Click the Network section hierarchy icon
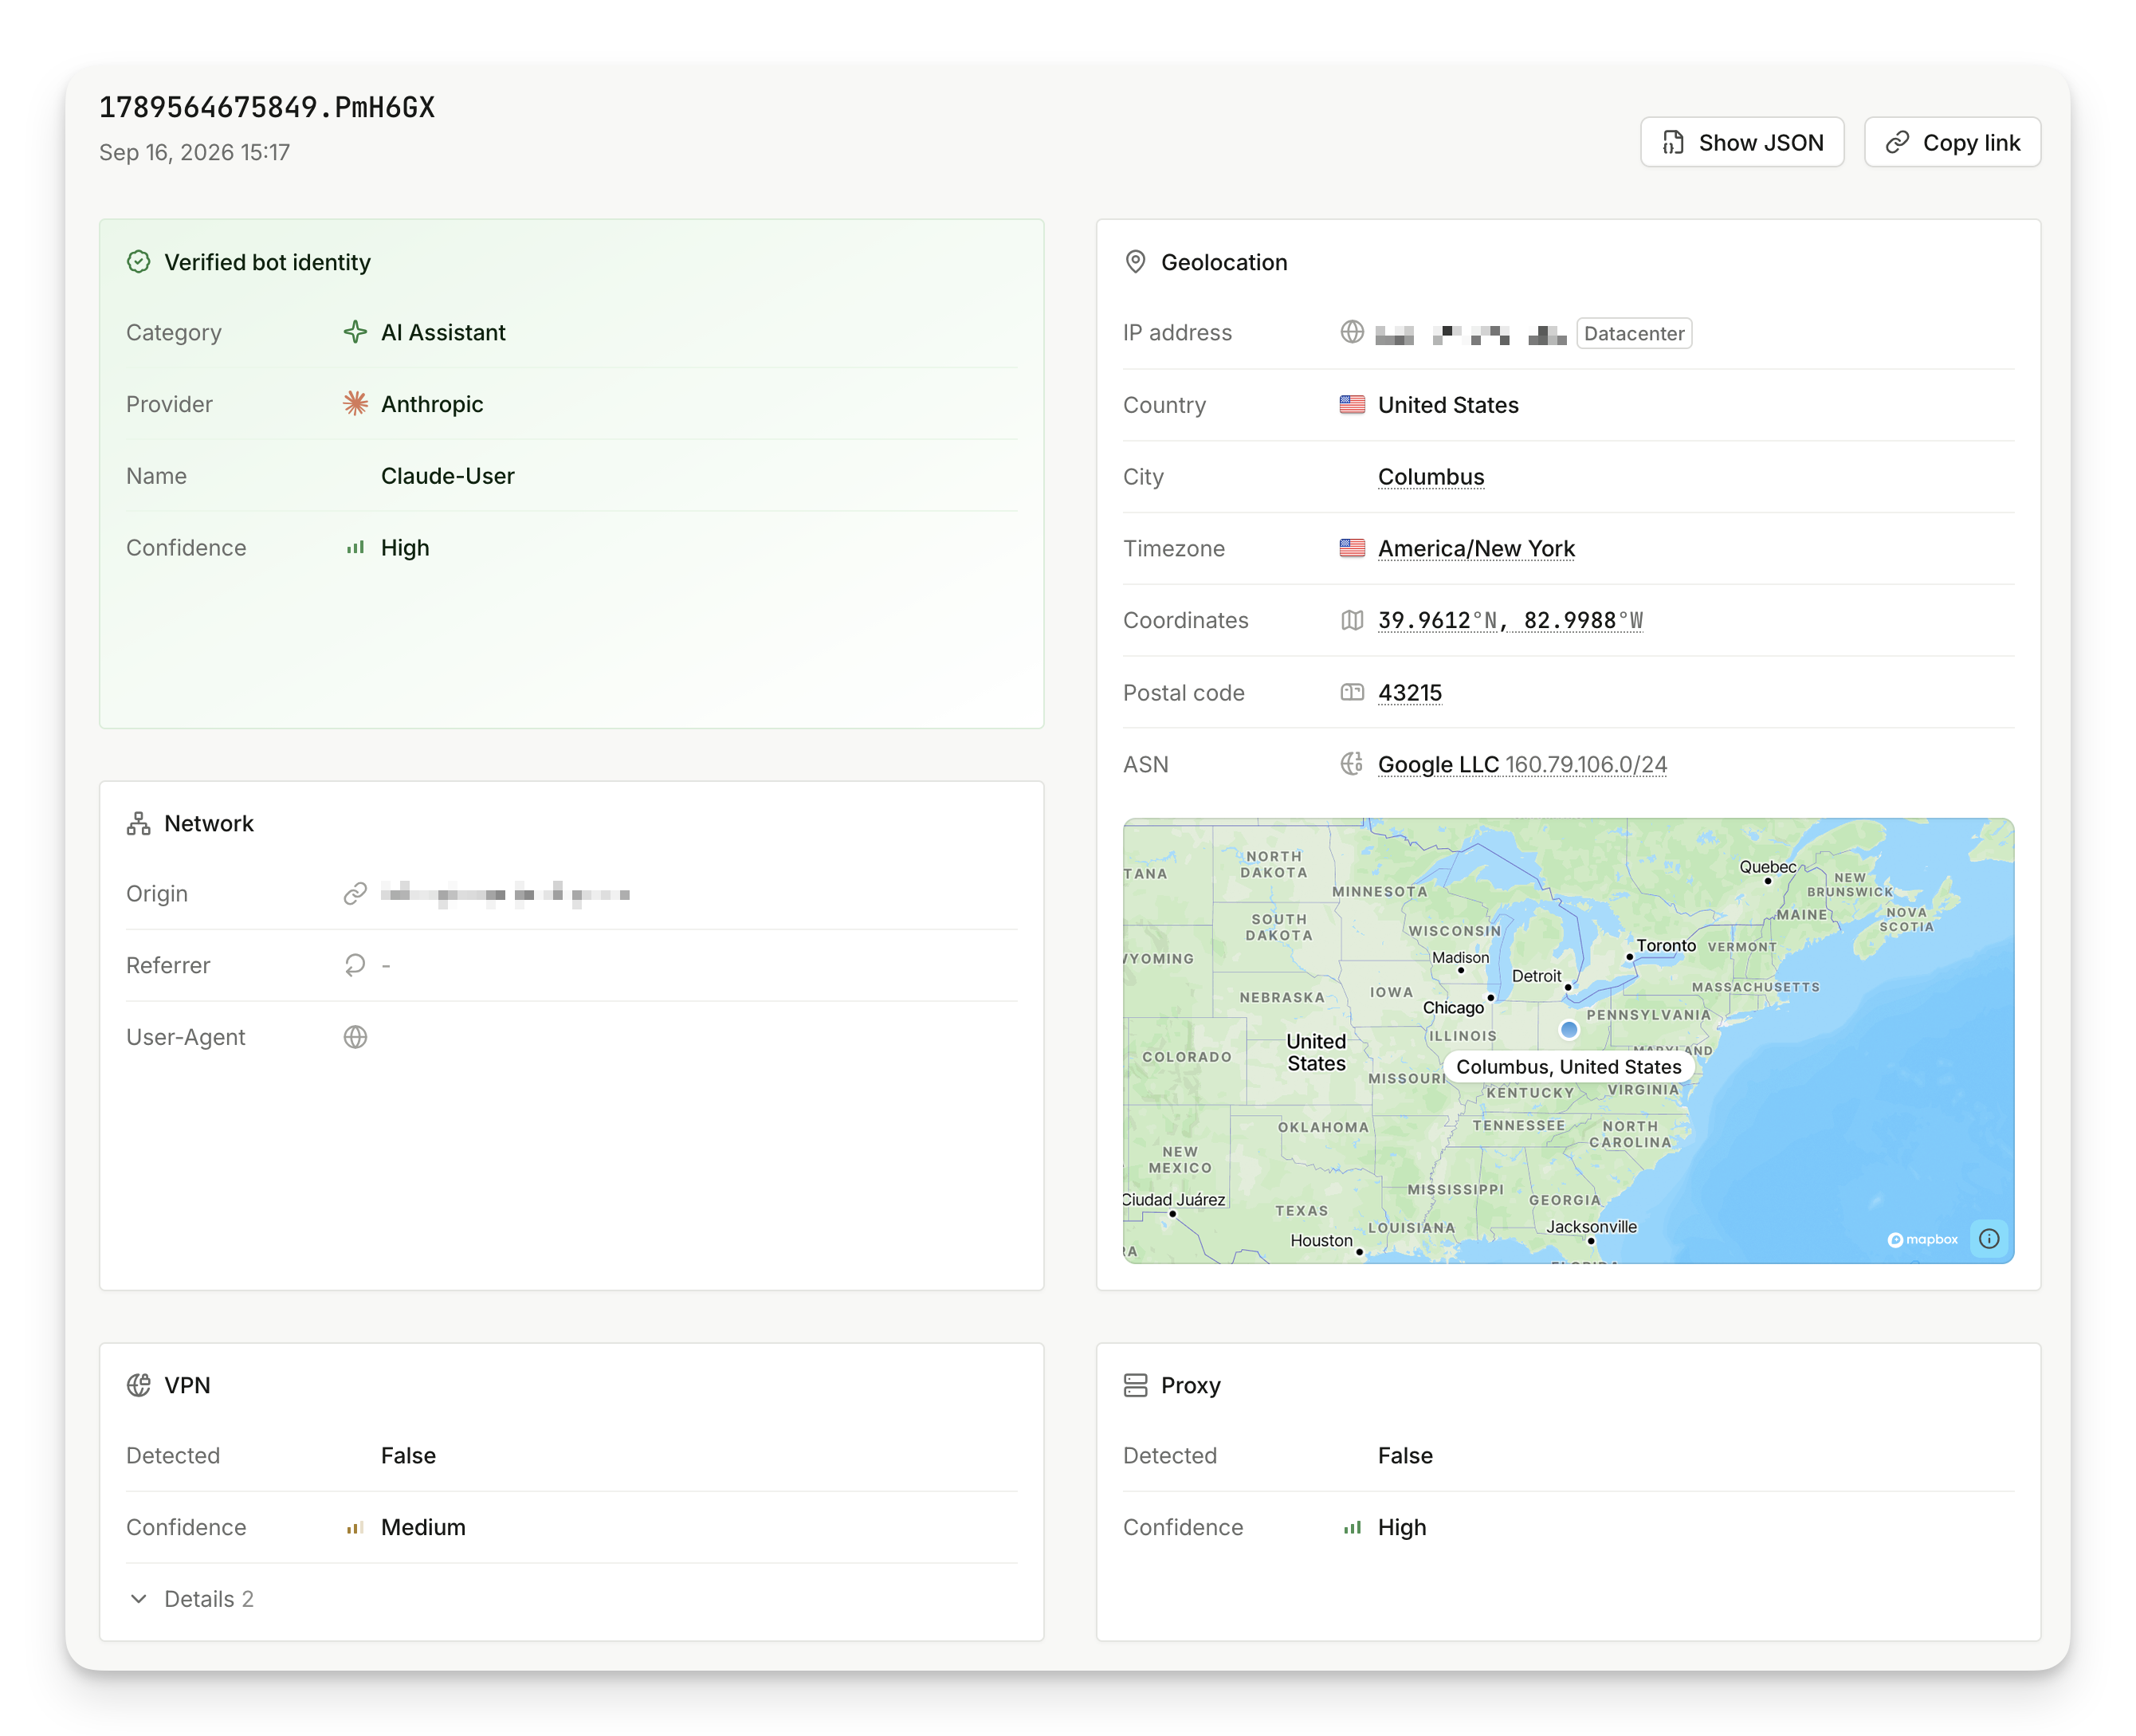Image resolution: width=2136 pixels, height=1736 pixels. click(139, 823)
